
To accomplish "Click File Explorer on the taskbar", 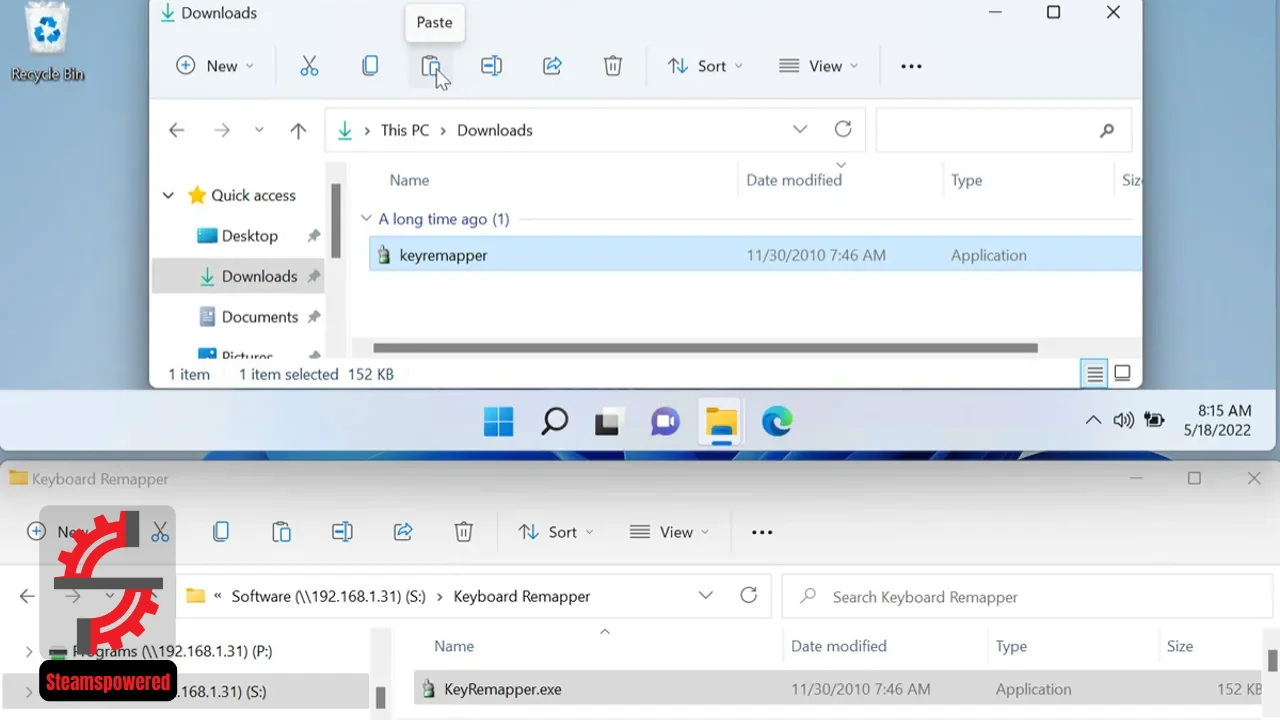I will tap(721, 422).
